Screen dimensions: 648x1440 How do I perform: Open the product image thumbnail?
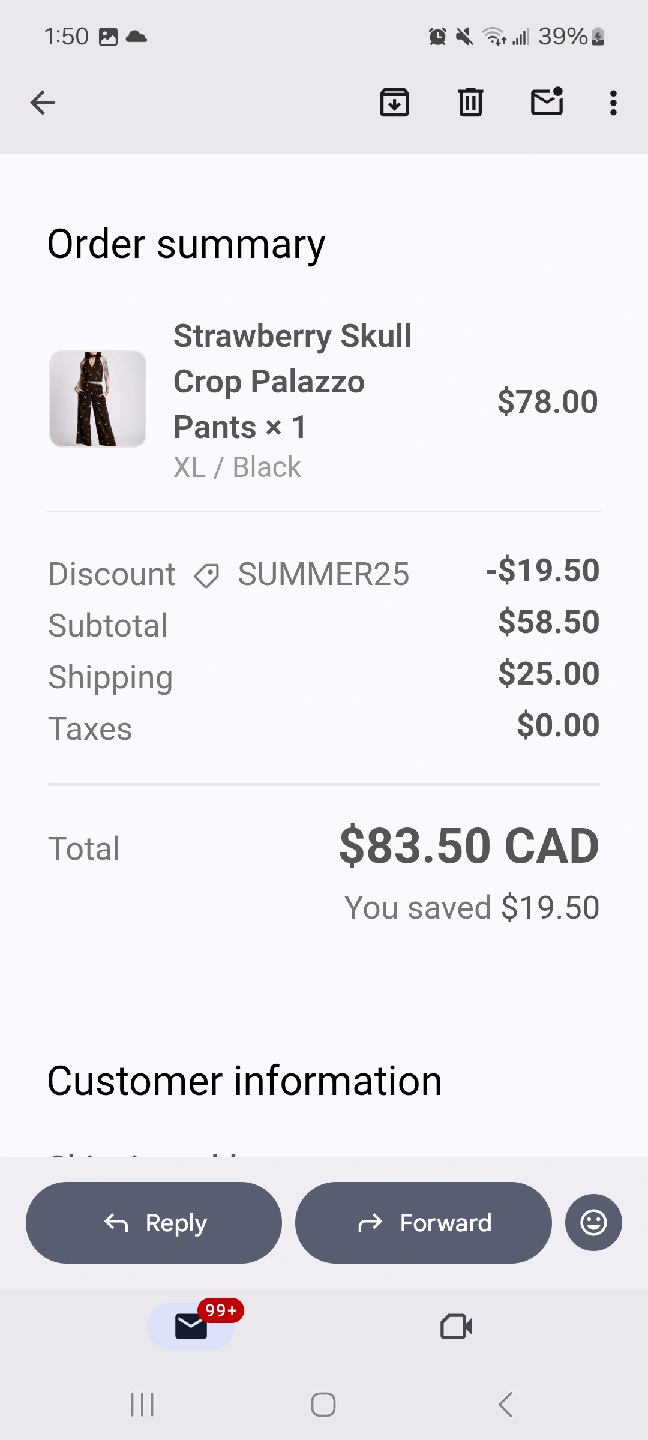pos(98,399)
